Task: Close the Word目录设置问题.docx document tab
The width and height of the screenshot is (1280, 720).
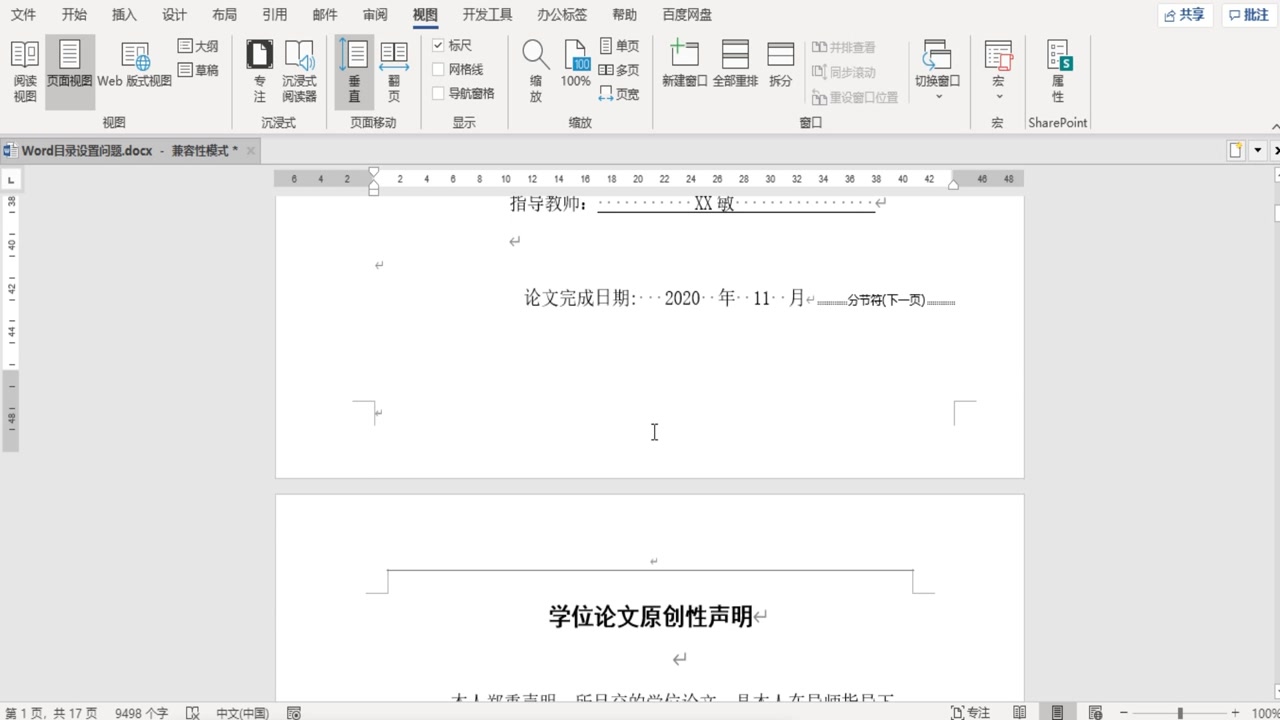Action: tap(251, 151)
